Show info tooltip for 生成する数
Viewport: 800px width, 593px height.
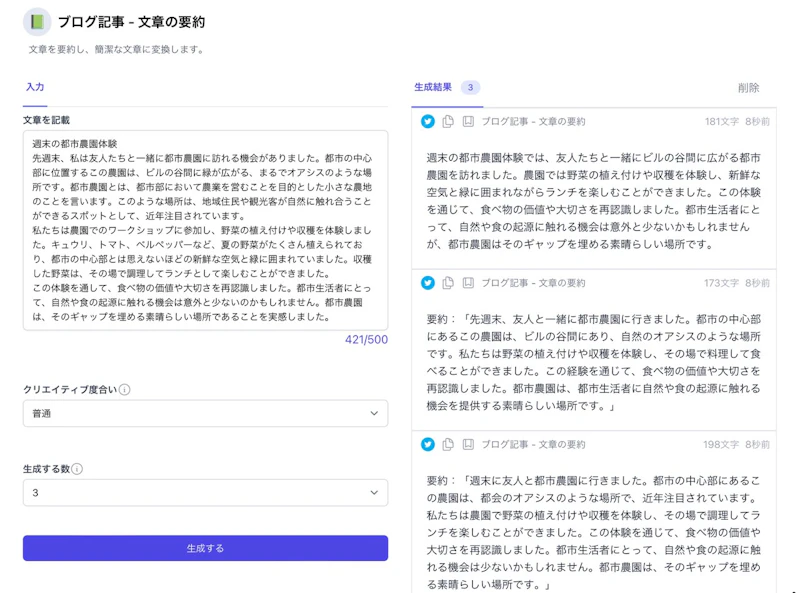[x=77, y=469]
